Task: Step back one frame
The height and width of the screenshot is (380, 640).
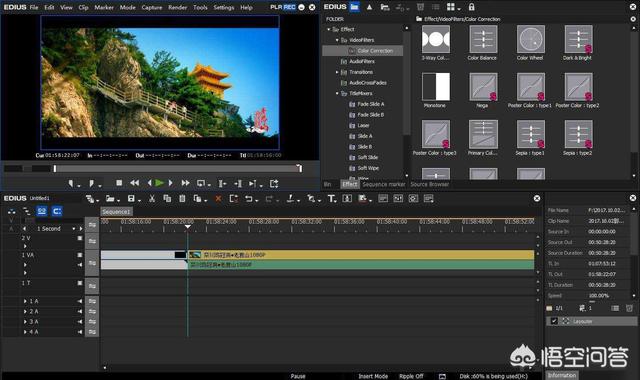Action: [x=149, y=183]
